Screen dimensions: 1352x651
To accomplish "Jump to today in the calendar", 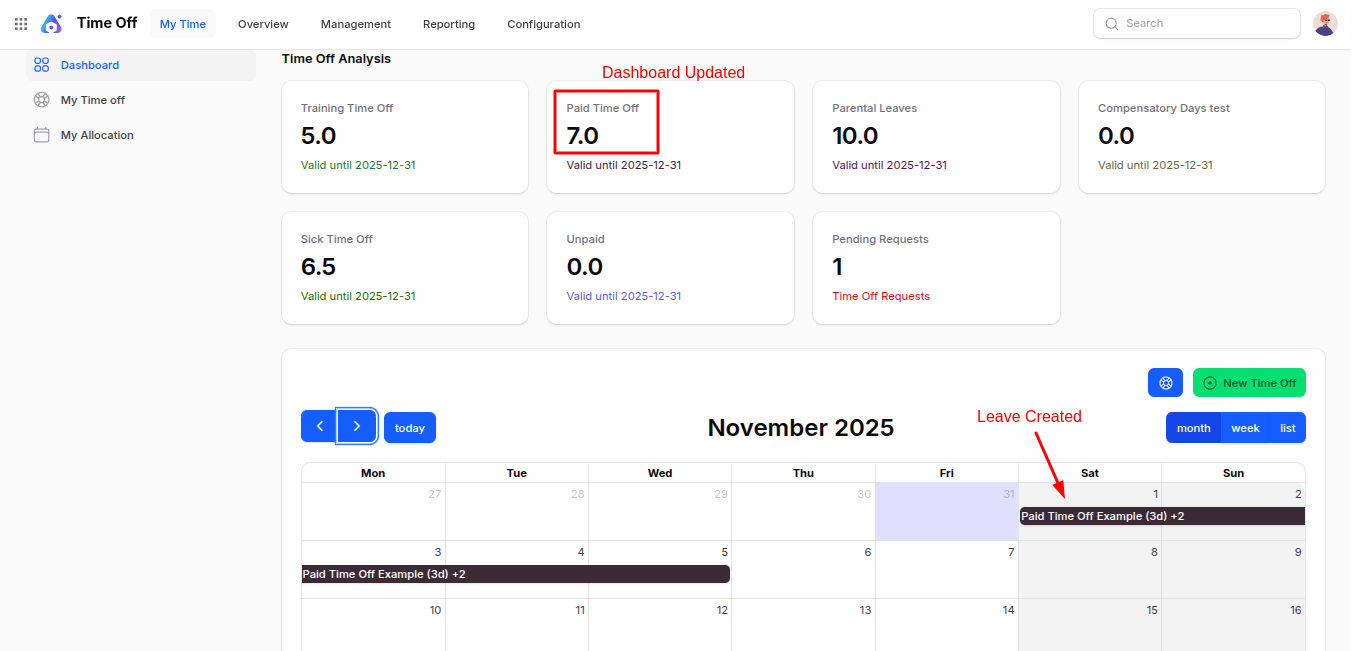I will tap(410, 428).
